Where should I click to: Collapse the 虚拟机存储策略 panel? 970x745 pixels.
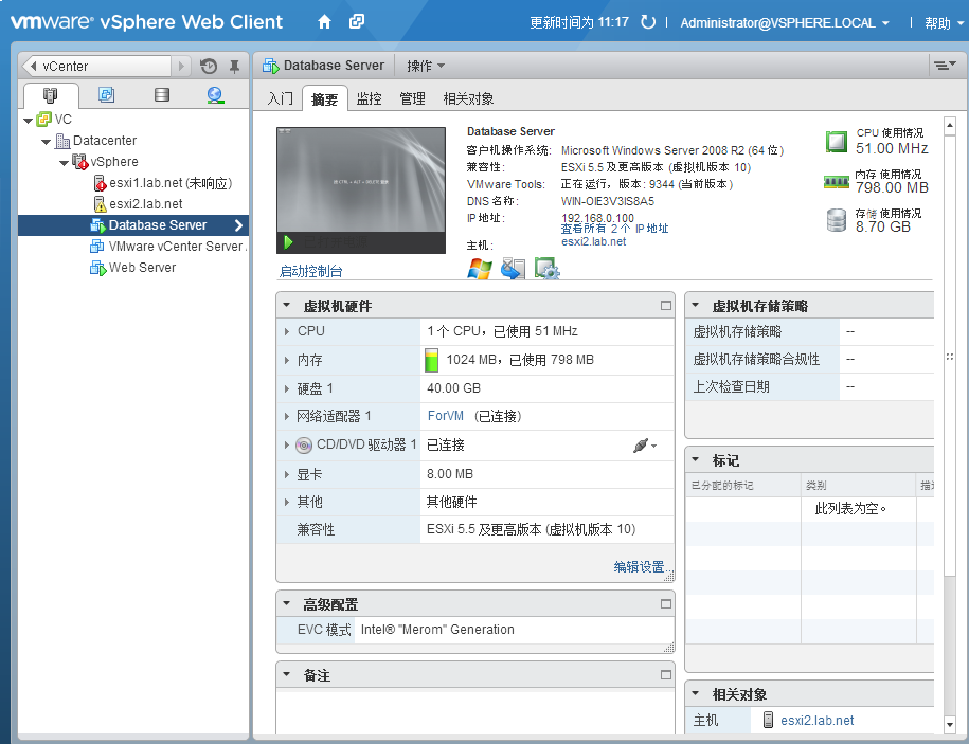695,305
